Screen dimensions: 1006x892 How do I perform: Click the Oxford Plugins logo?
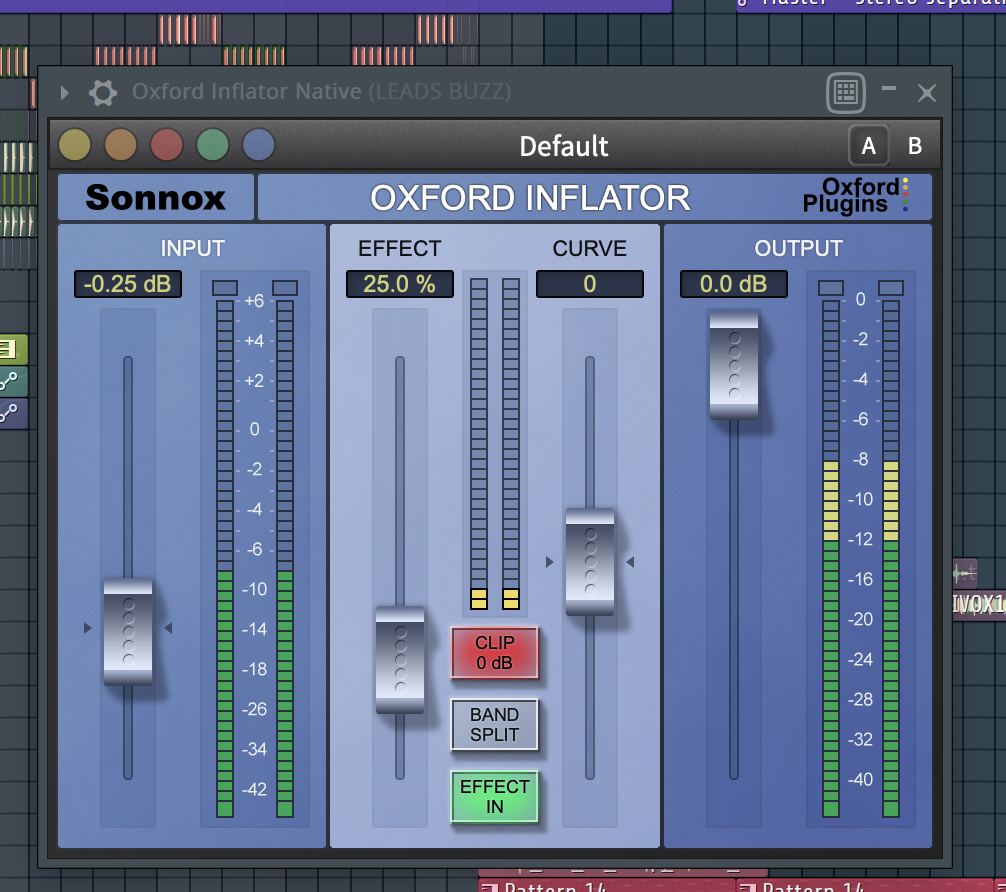point(856,196)
